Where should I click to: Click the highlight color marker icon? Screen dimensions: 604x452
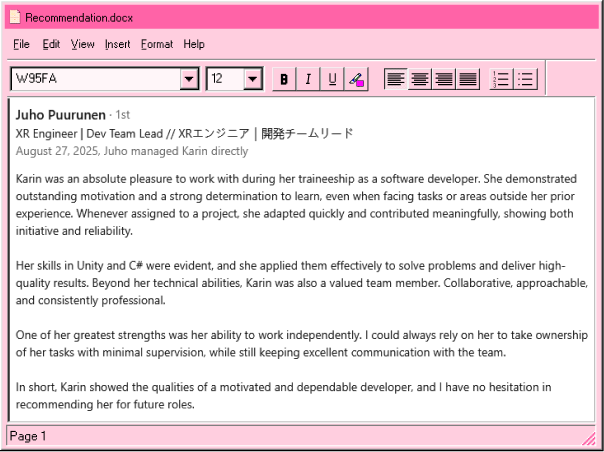tap(356, 79)
